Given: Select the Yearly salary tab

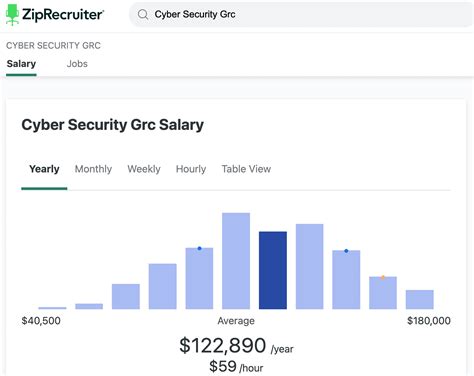Looking at the screenshot, I should 44,169.
